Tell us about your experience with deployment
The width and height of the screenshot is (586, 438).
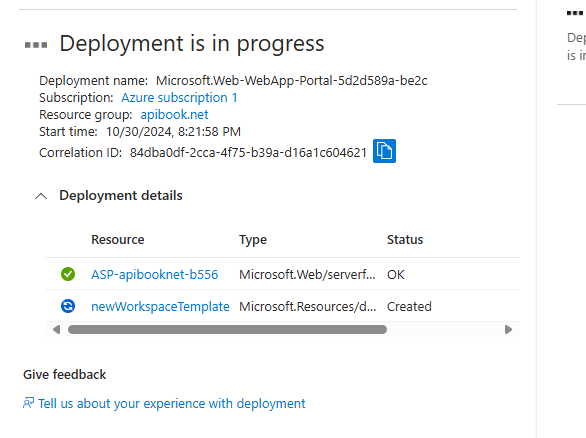[172, 404]
